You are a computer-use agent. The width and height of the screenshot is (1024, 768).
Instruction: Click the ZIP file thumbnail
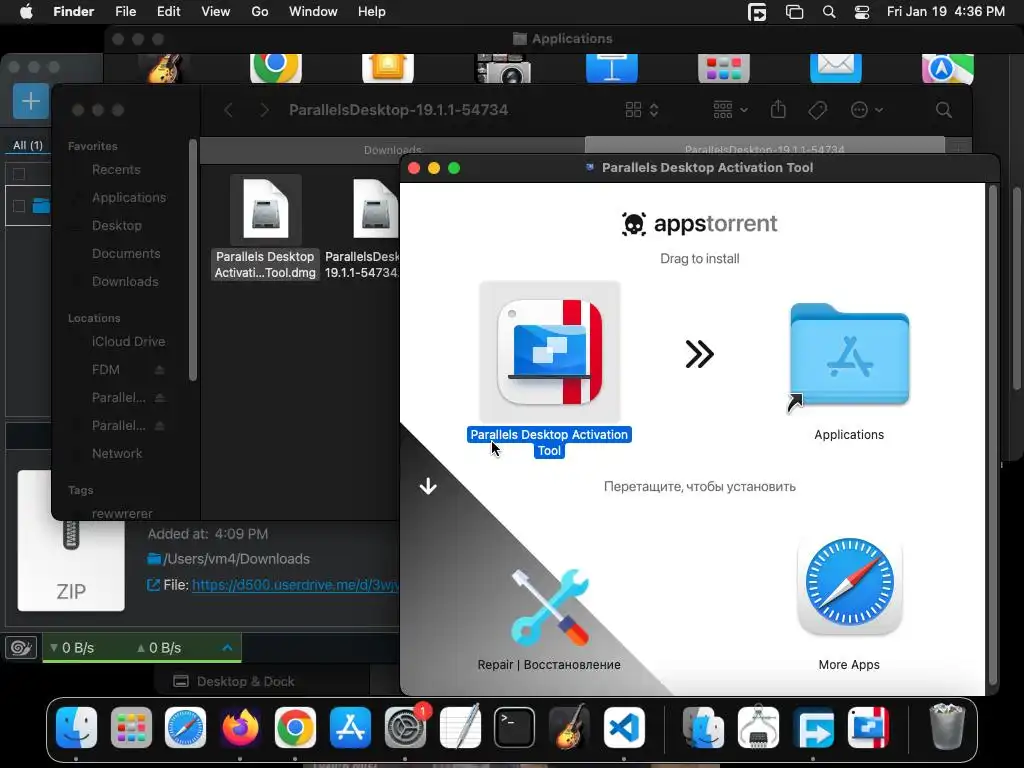click(71, 542)
